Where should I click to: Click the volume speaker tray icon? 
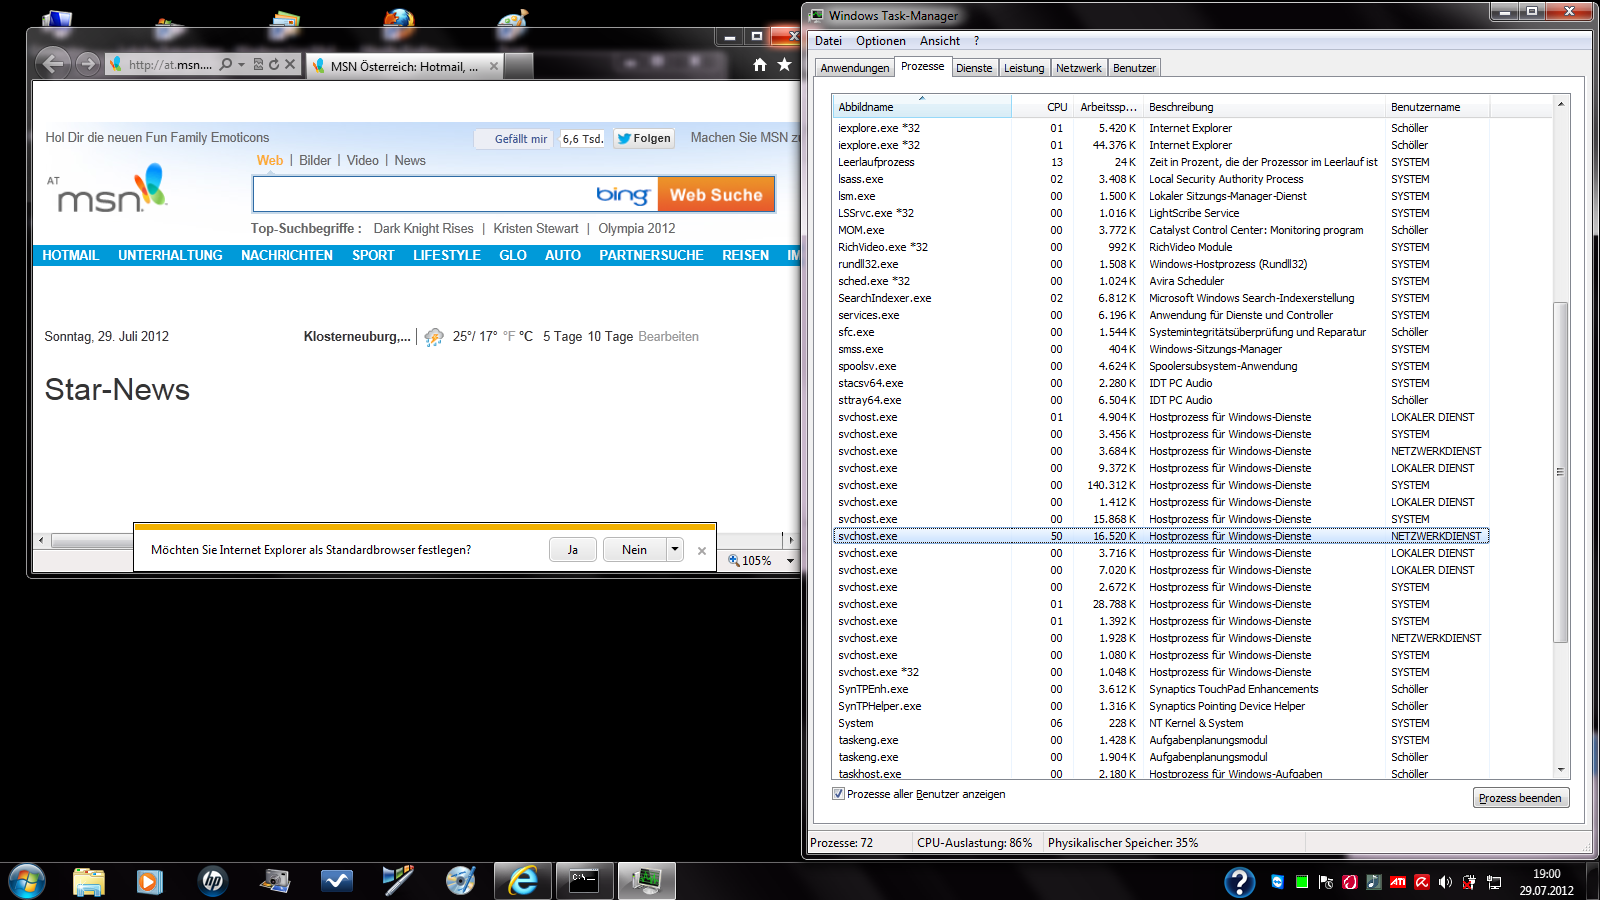pyautogui.click(x=1445, y=882)
